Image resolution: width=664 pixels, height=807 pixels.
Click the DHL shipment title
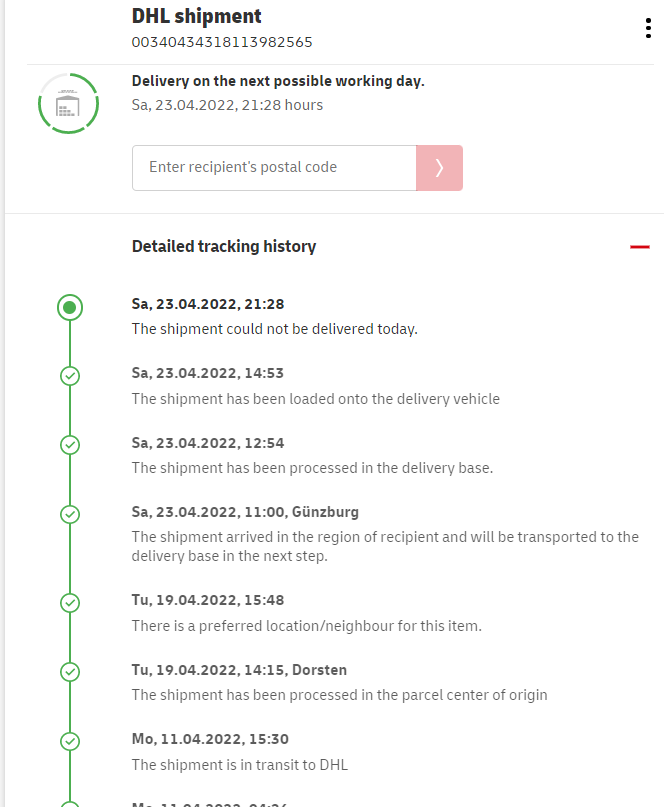coord(196,16)
